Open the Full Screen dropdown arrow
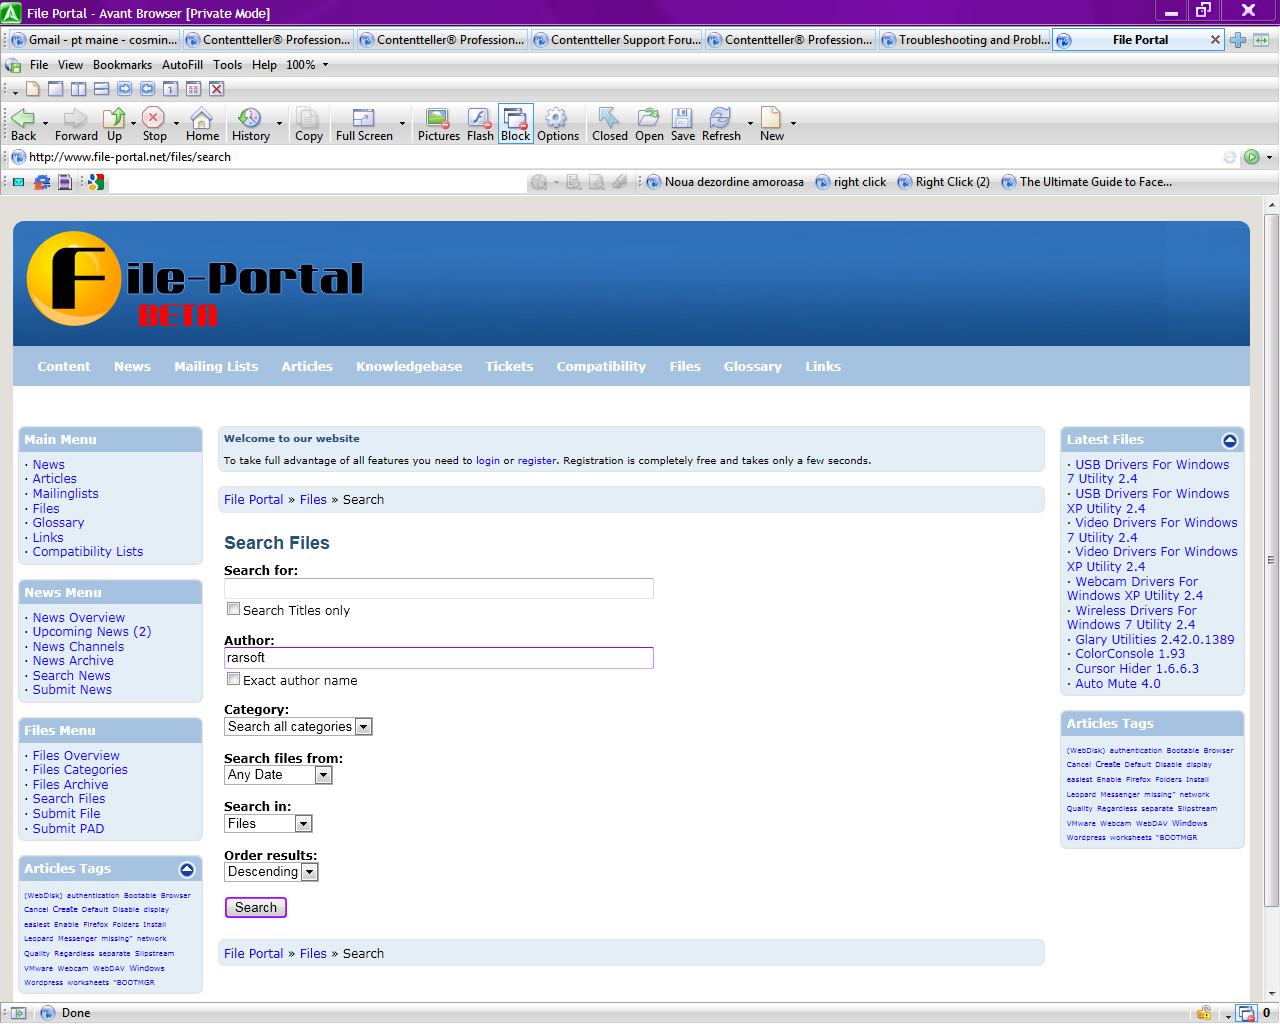This screenshot has height=1024, width=1280. point(402,123)
